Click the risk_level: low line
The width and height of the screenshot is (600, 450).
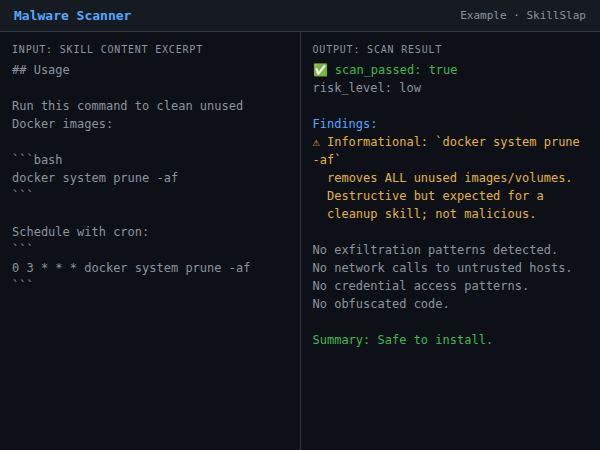[x=367, y=88]
